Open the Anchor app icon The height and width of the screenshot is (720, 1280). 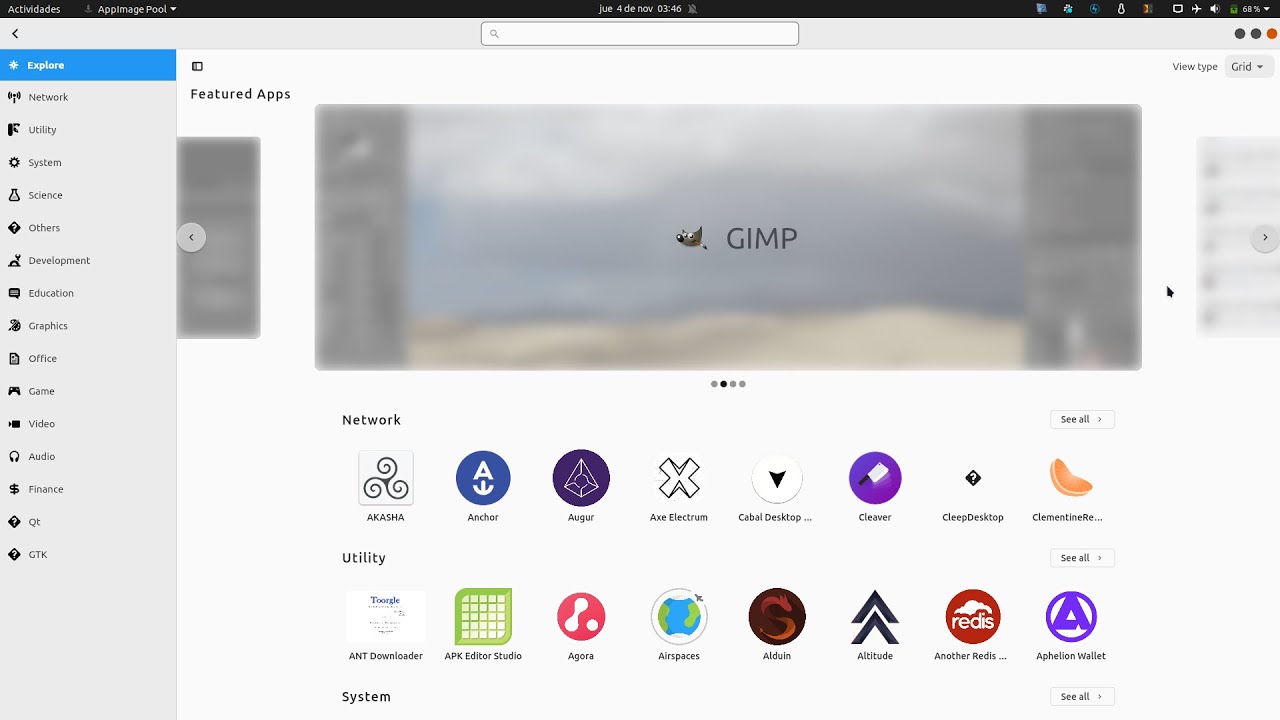(483, 478)
